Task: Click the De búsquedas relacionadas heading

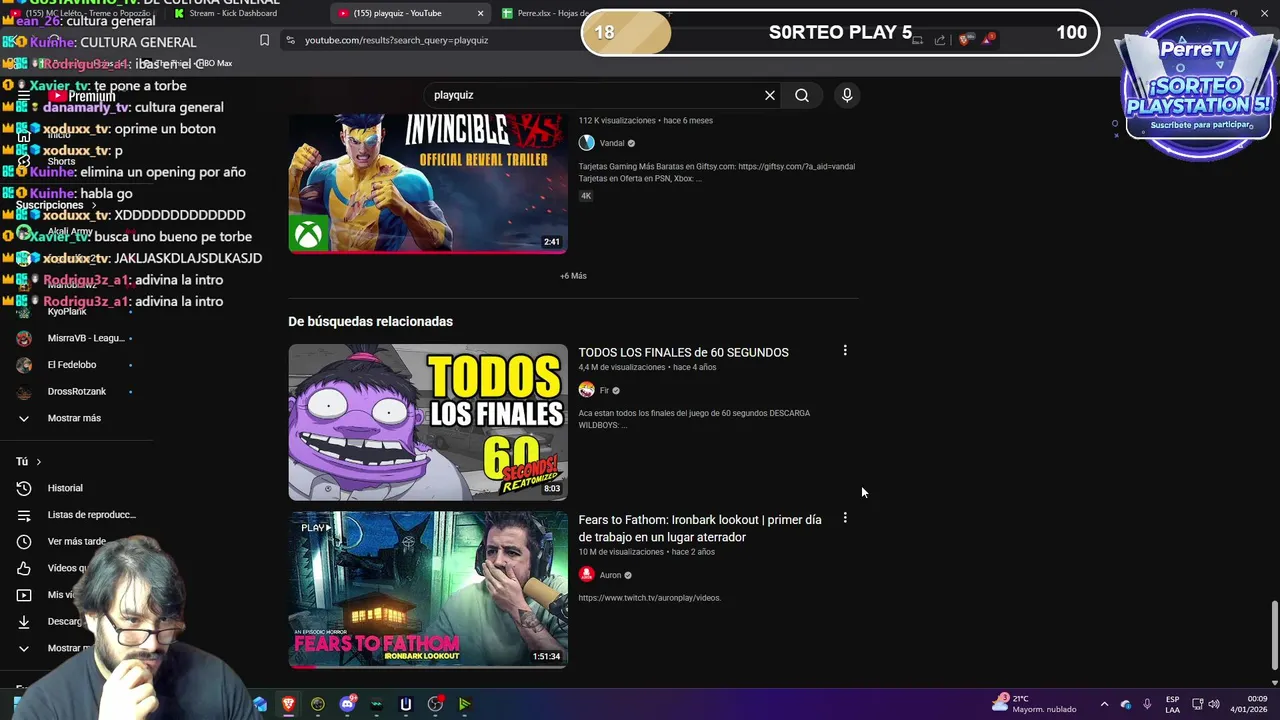Action: pos(370,321)
